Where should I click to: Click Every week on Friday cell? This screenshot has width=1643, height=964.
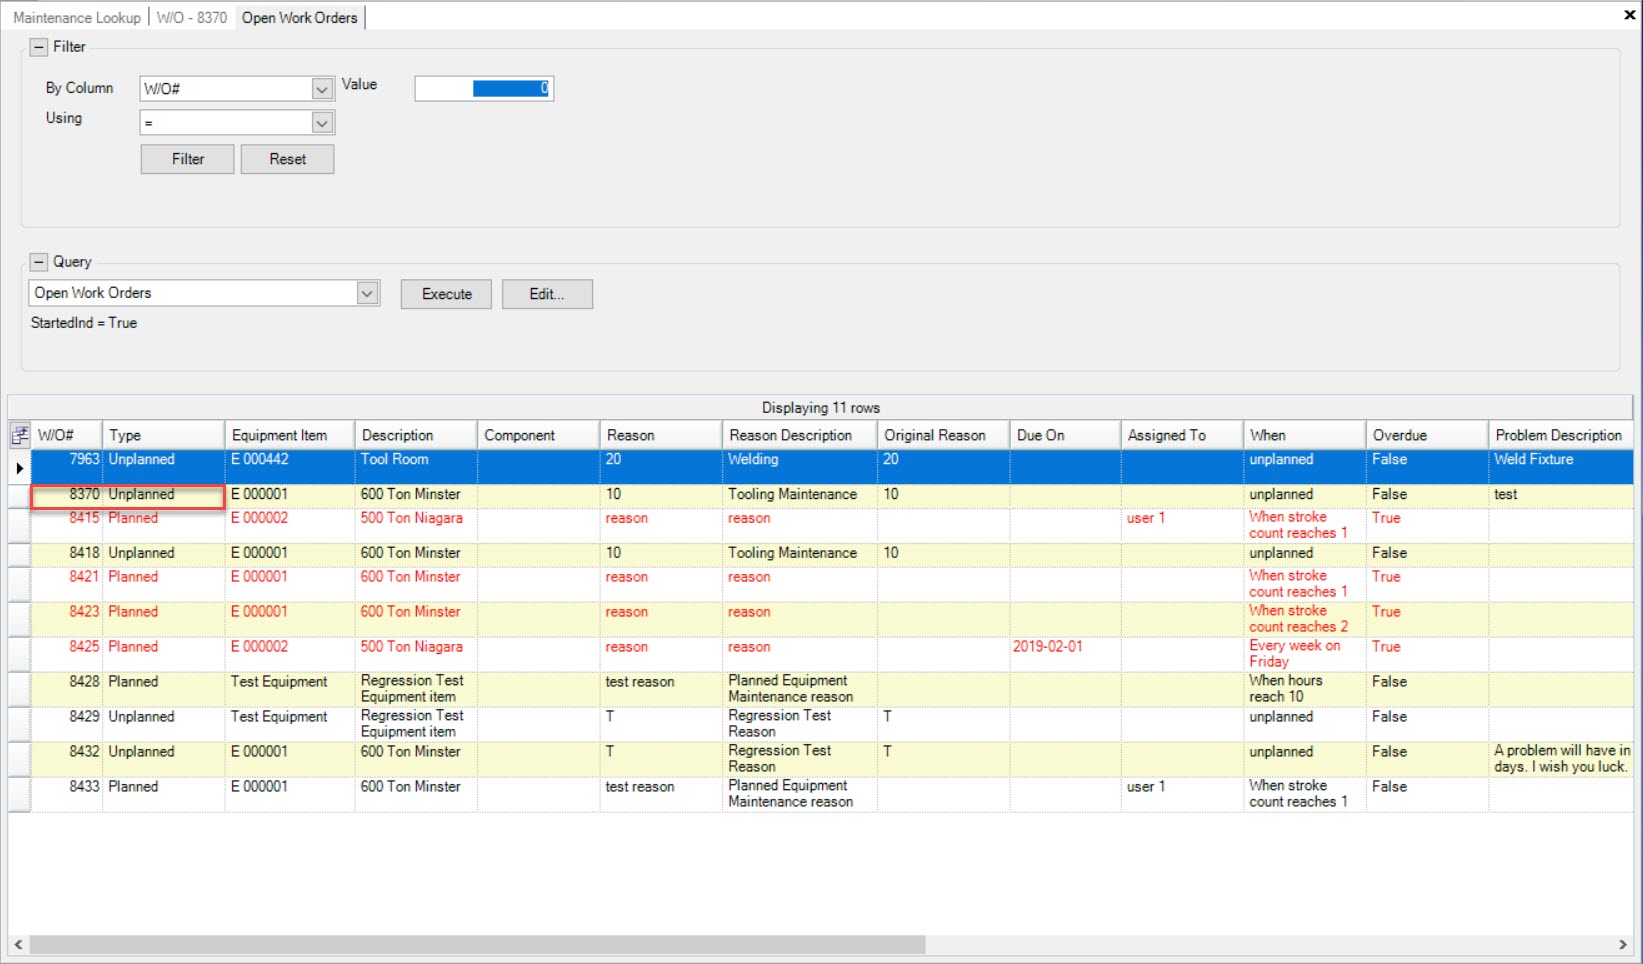(1305, 654)
